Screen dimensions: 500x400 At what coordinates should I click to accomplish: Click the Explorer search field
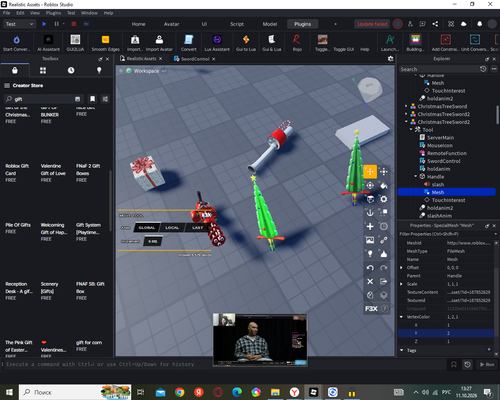click(439, 69)
